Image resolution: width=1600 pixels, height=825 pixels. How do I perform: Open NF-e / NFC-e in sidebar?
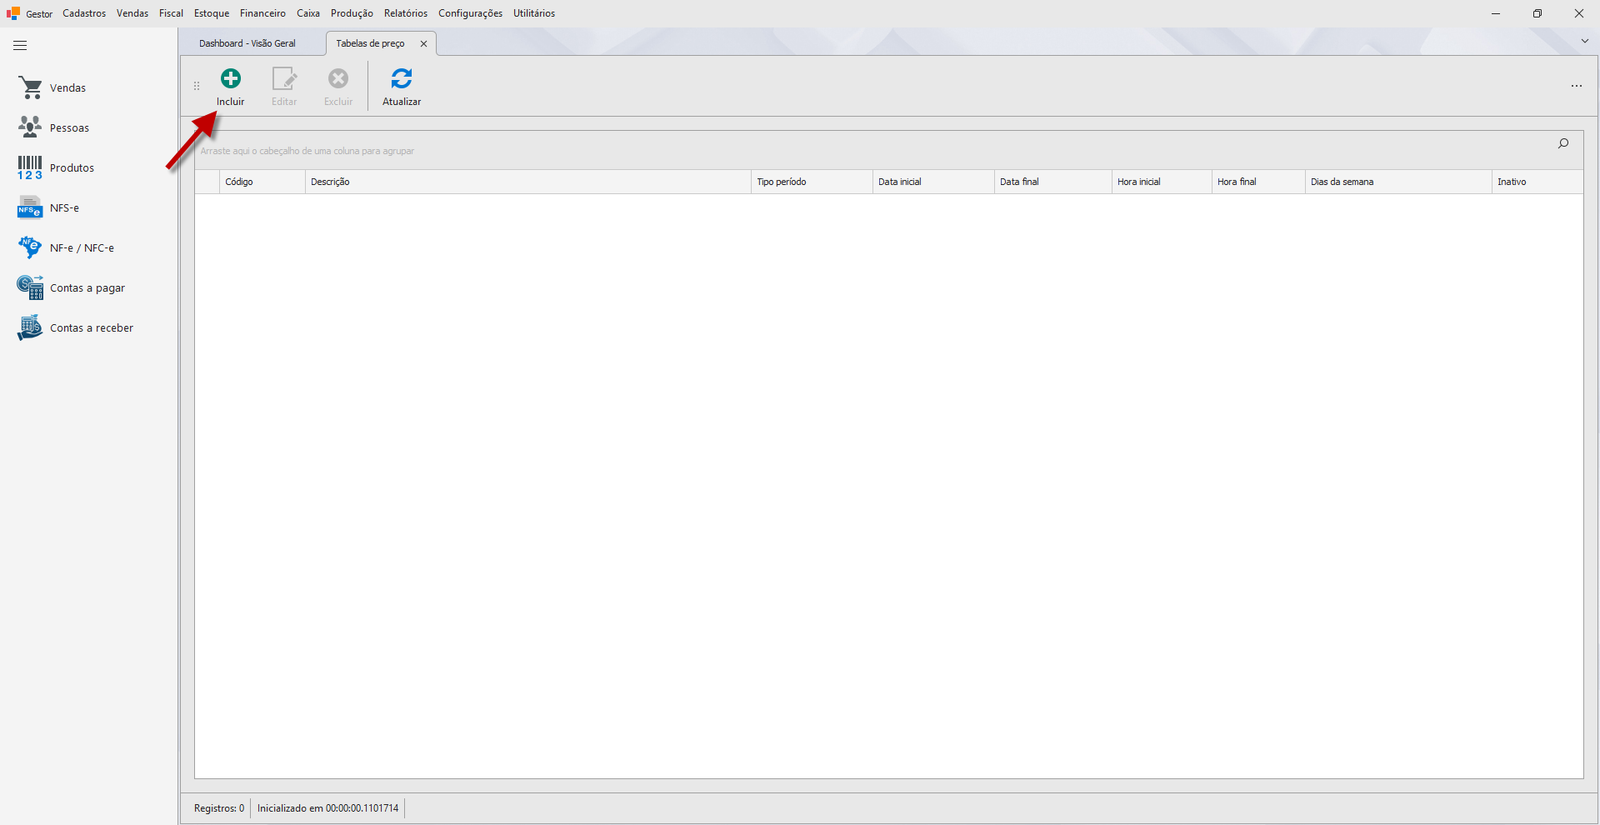(x=66, y=248)
